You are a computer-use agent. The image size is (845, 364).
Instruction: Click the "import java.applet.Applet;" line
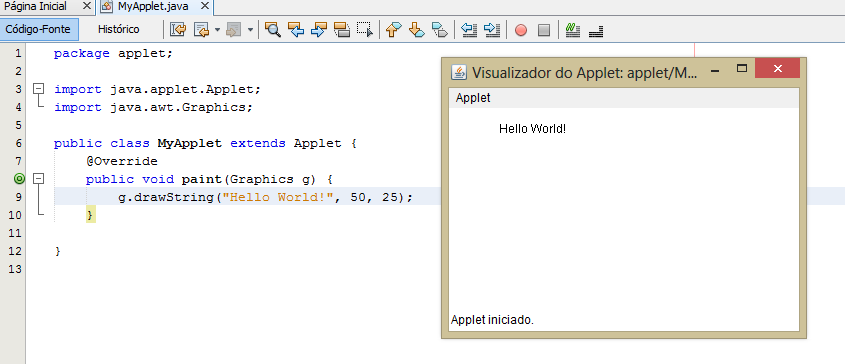click(157, 89)
